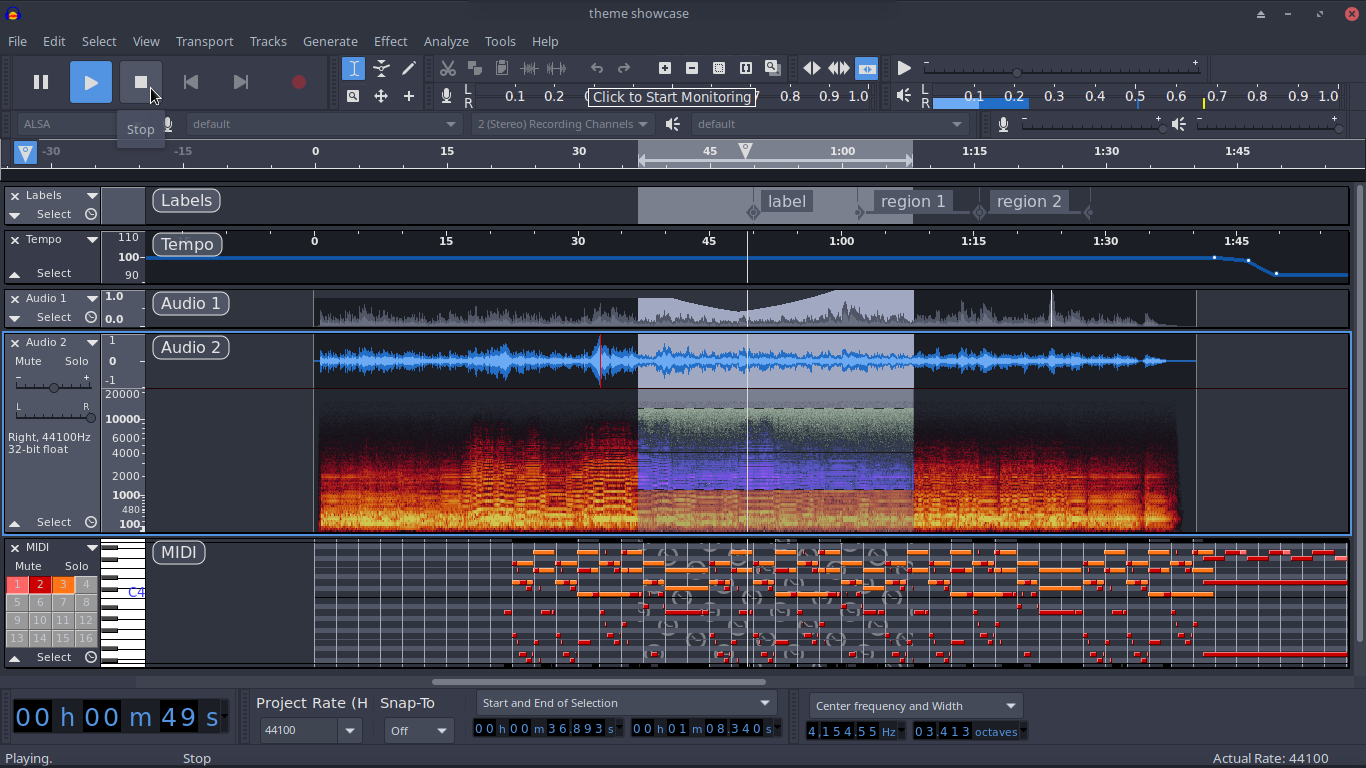This screenshot has height=768, width=1366.
Task: Open the Transport menu
Action: (204, 41)
